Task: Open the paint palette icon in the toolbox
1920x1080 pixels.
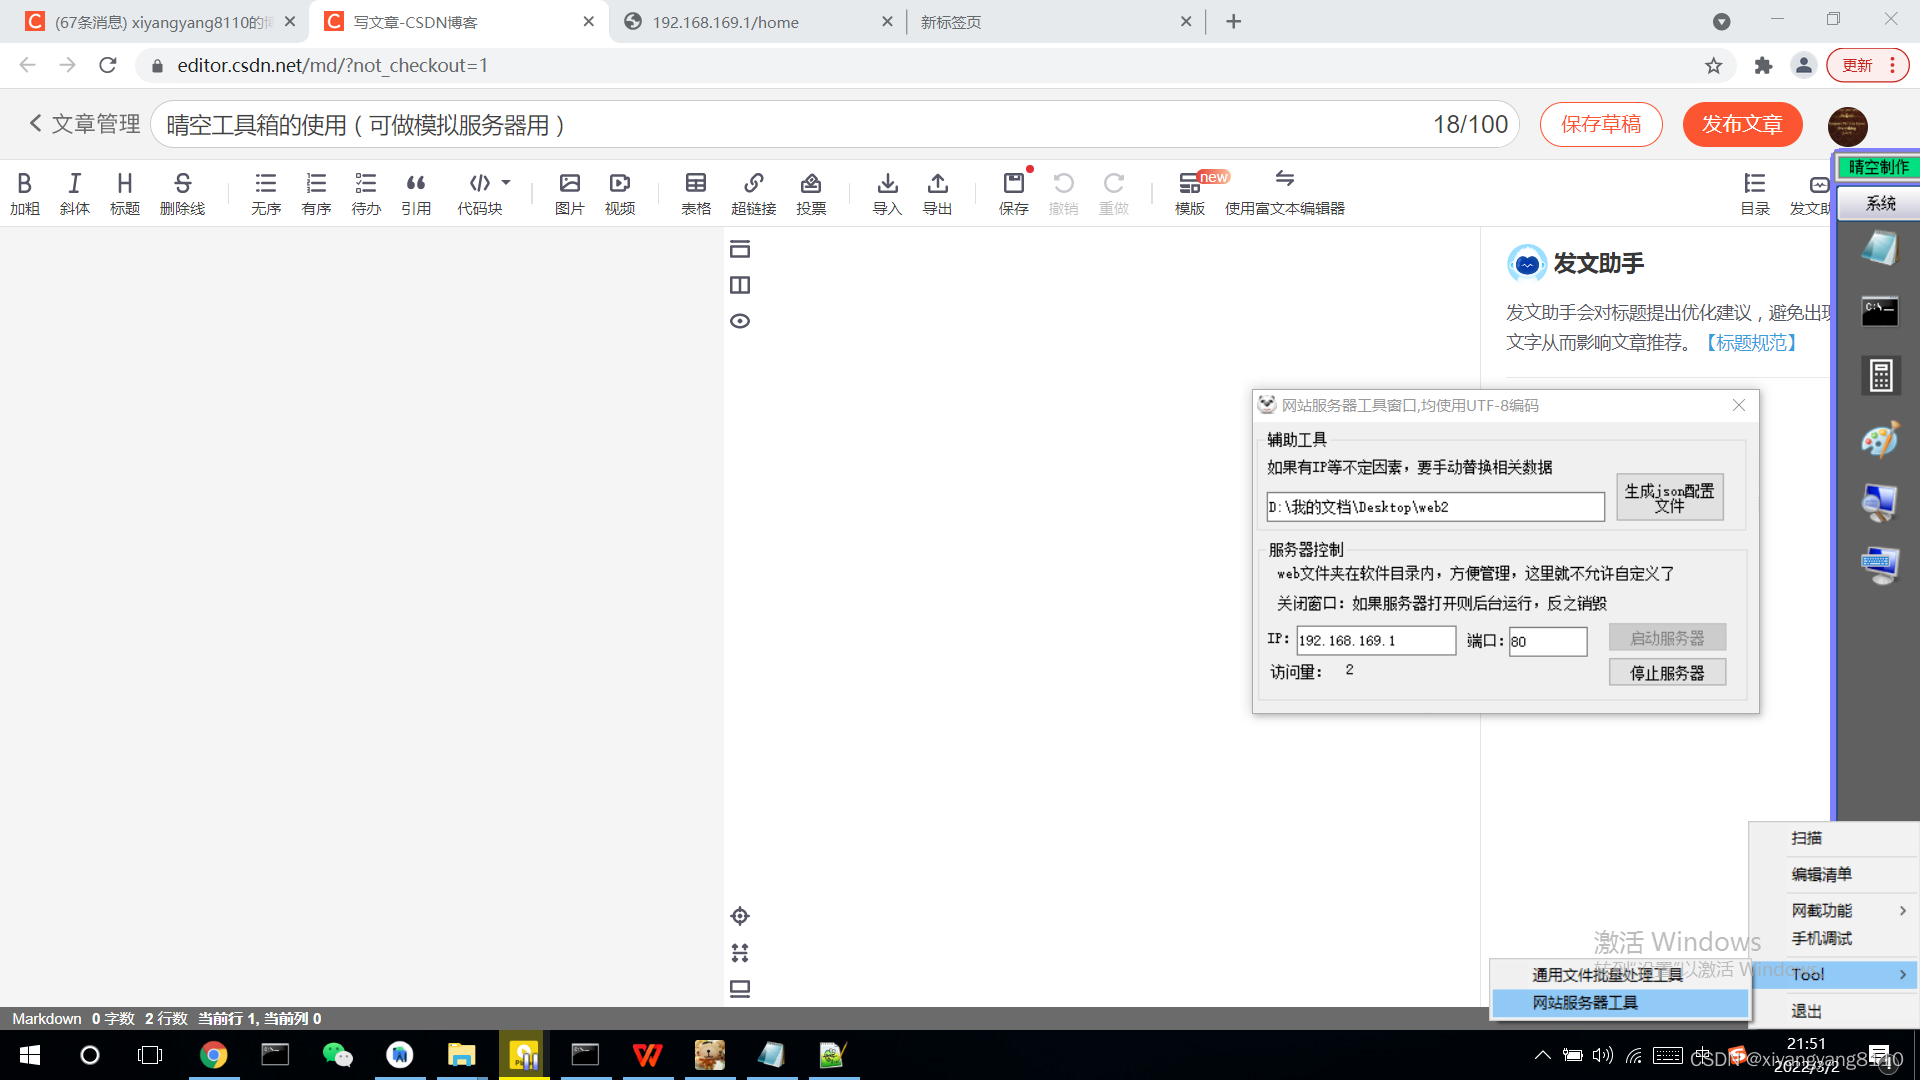Action: click(1880, 440)
